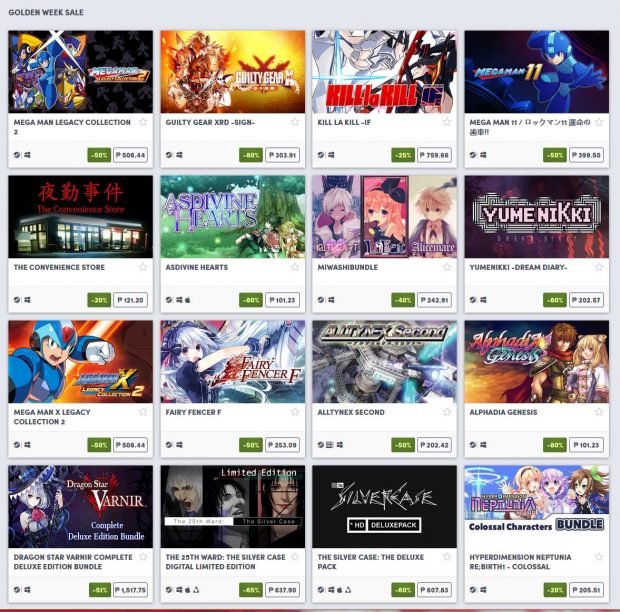Open Hyperdimension Neptunia Colossal Characters Bundle image
The height and width of the screenshot is (612, 620).
point(537,506)
